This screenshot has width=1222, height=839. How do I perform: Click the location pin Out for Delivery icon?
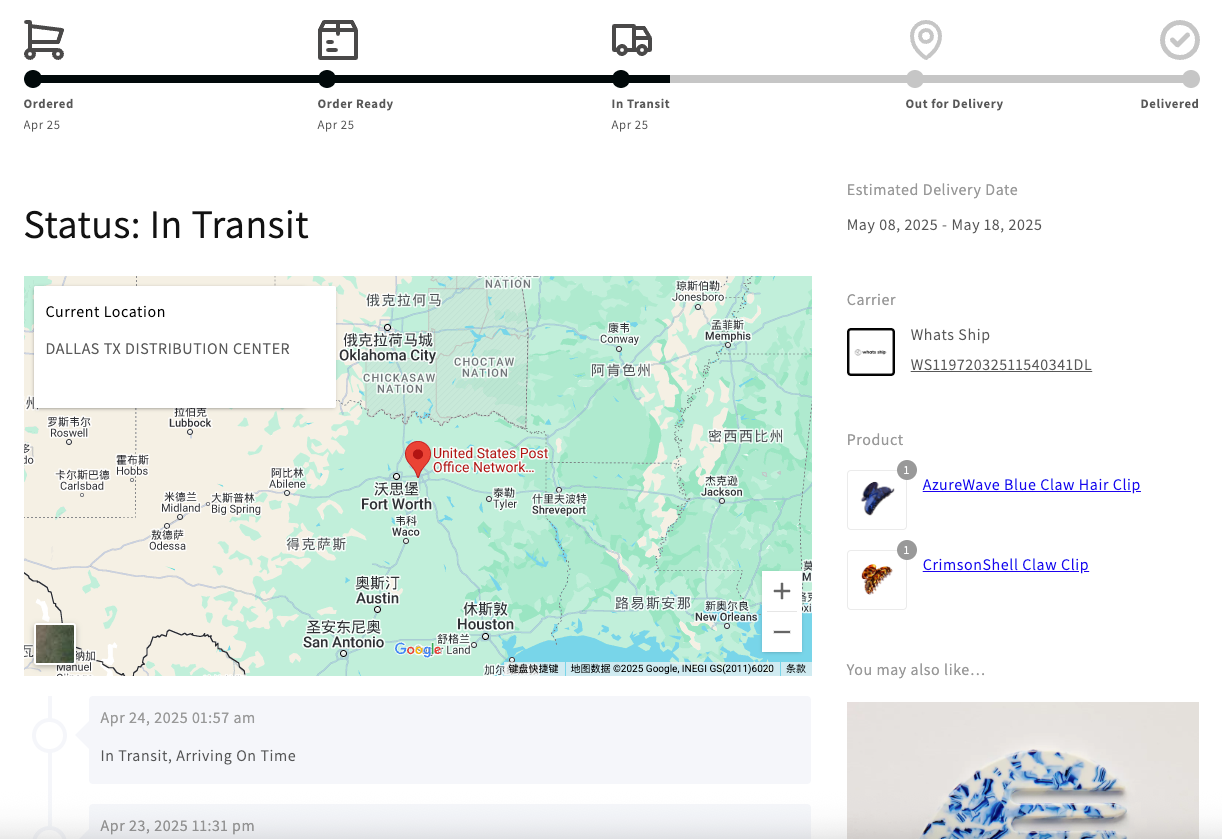pos(926,40)
